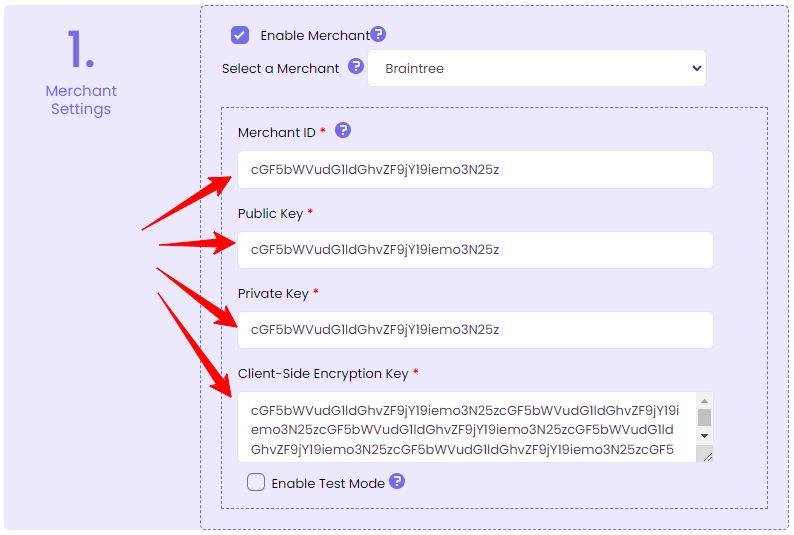Click scrollbar thumb in encryption key textarea
The height and width of the screenshot is (535, 794).
tap(704, 418)
